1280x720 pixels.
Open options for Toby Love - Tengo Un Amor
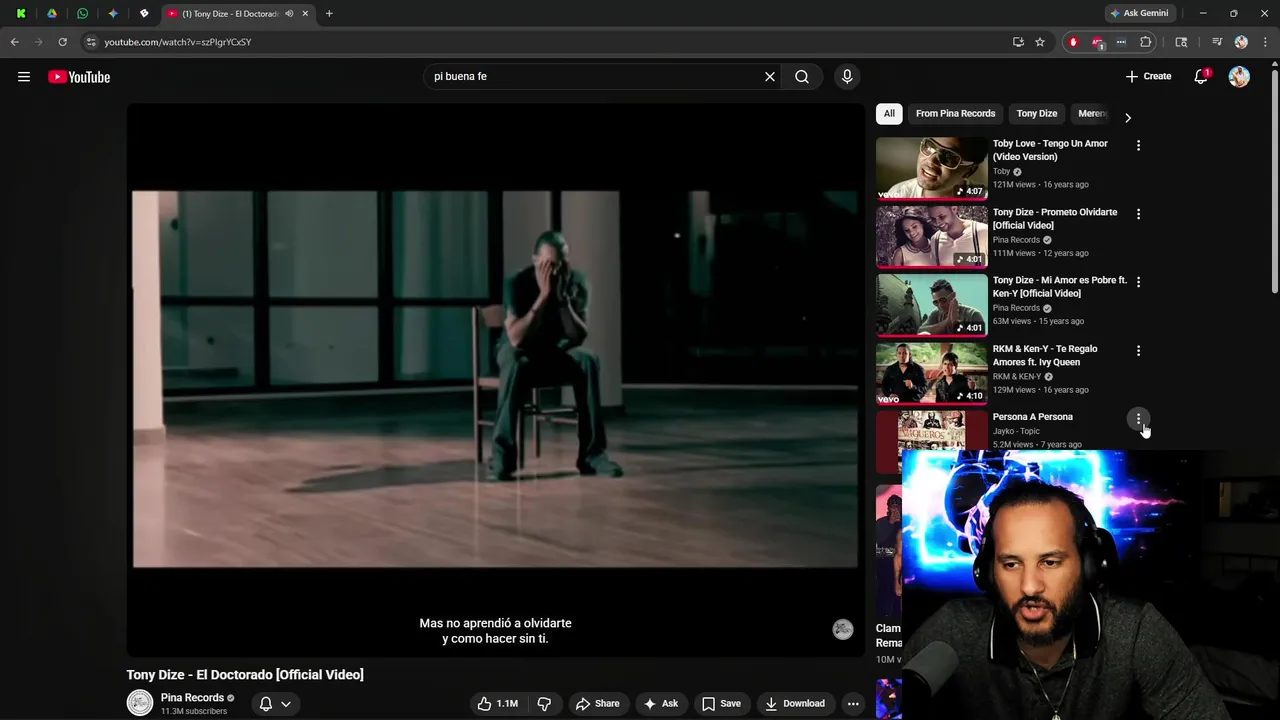[1138, 145]
